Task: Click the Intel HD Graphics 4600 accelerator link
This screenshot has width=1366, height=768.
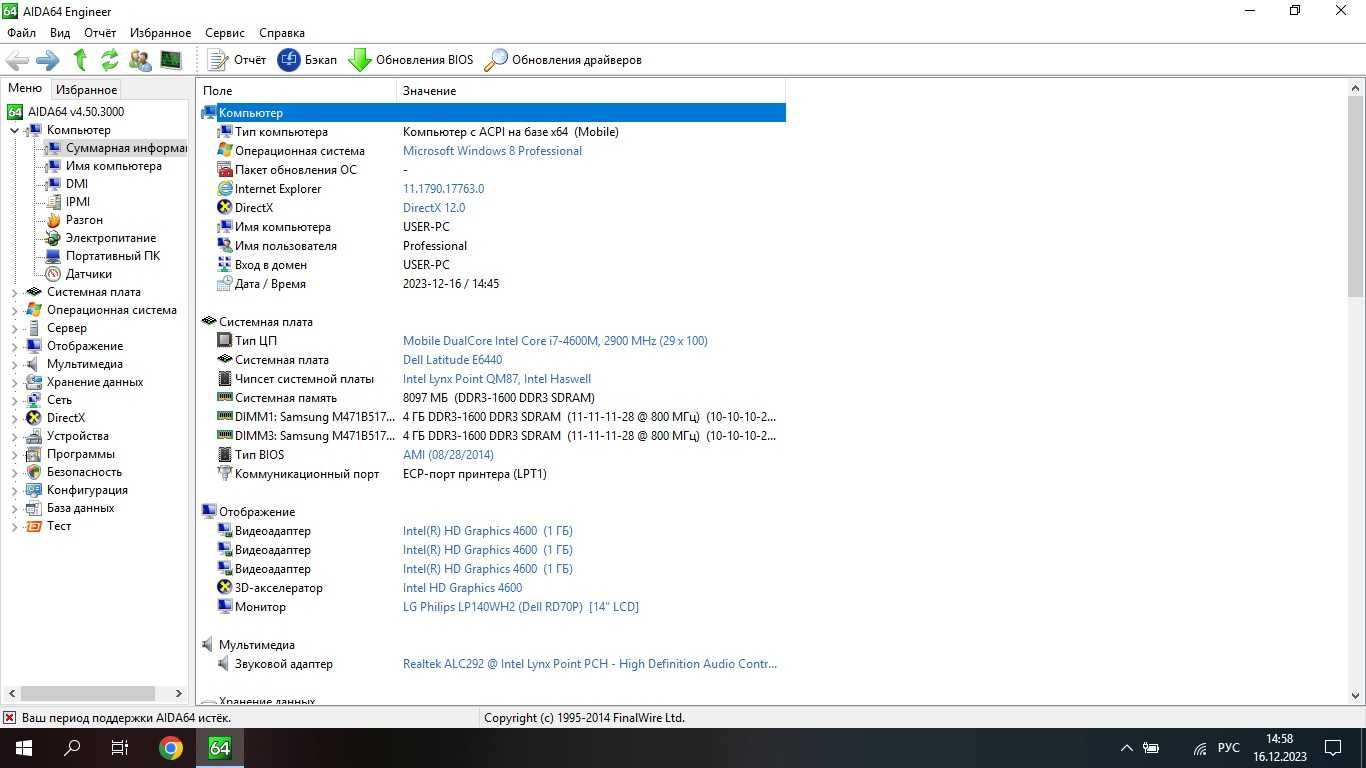Action: point(462,588)
